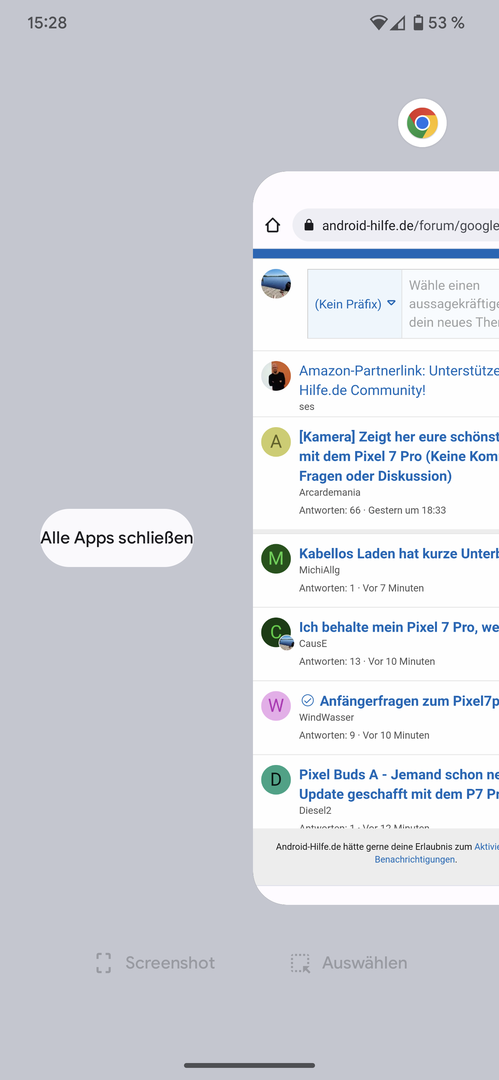Tap Diesel2's teal 'D' avatar
This screenshot has height=1080, width=499.
pos(276,780)
